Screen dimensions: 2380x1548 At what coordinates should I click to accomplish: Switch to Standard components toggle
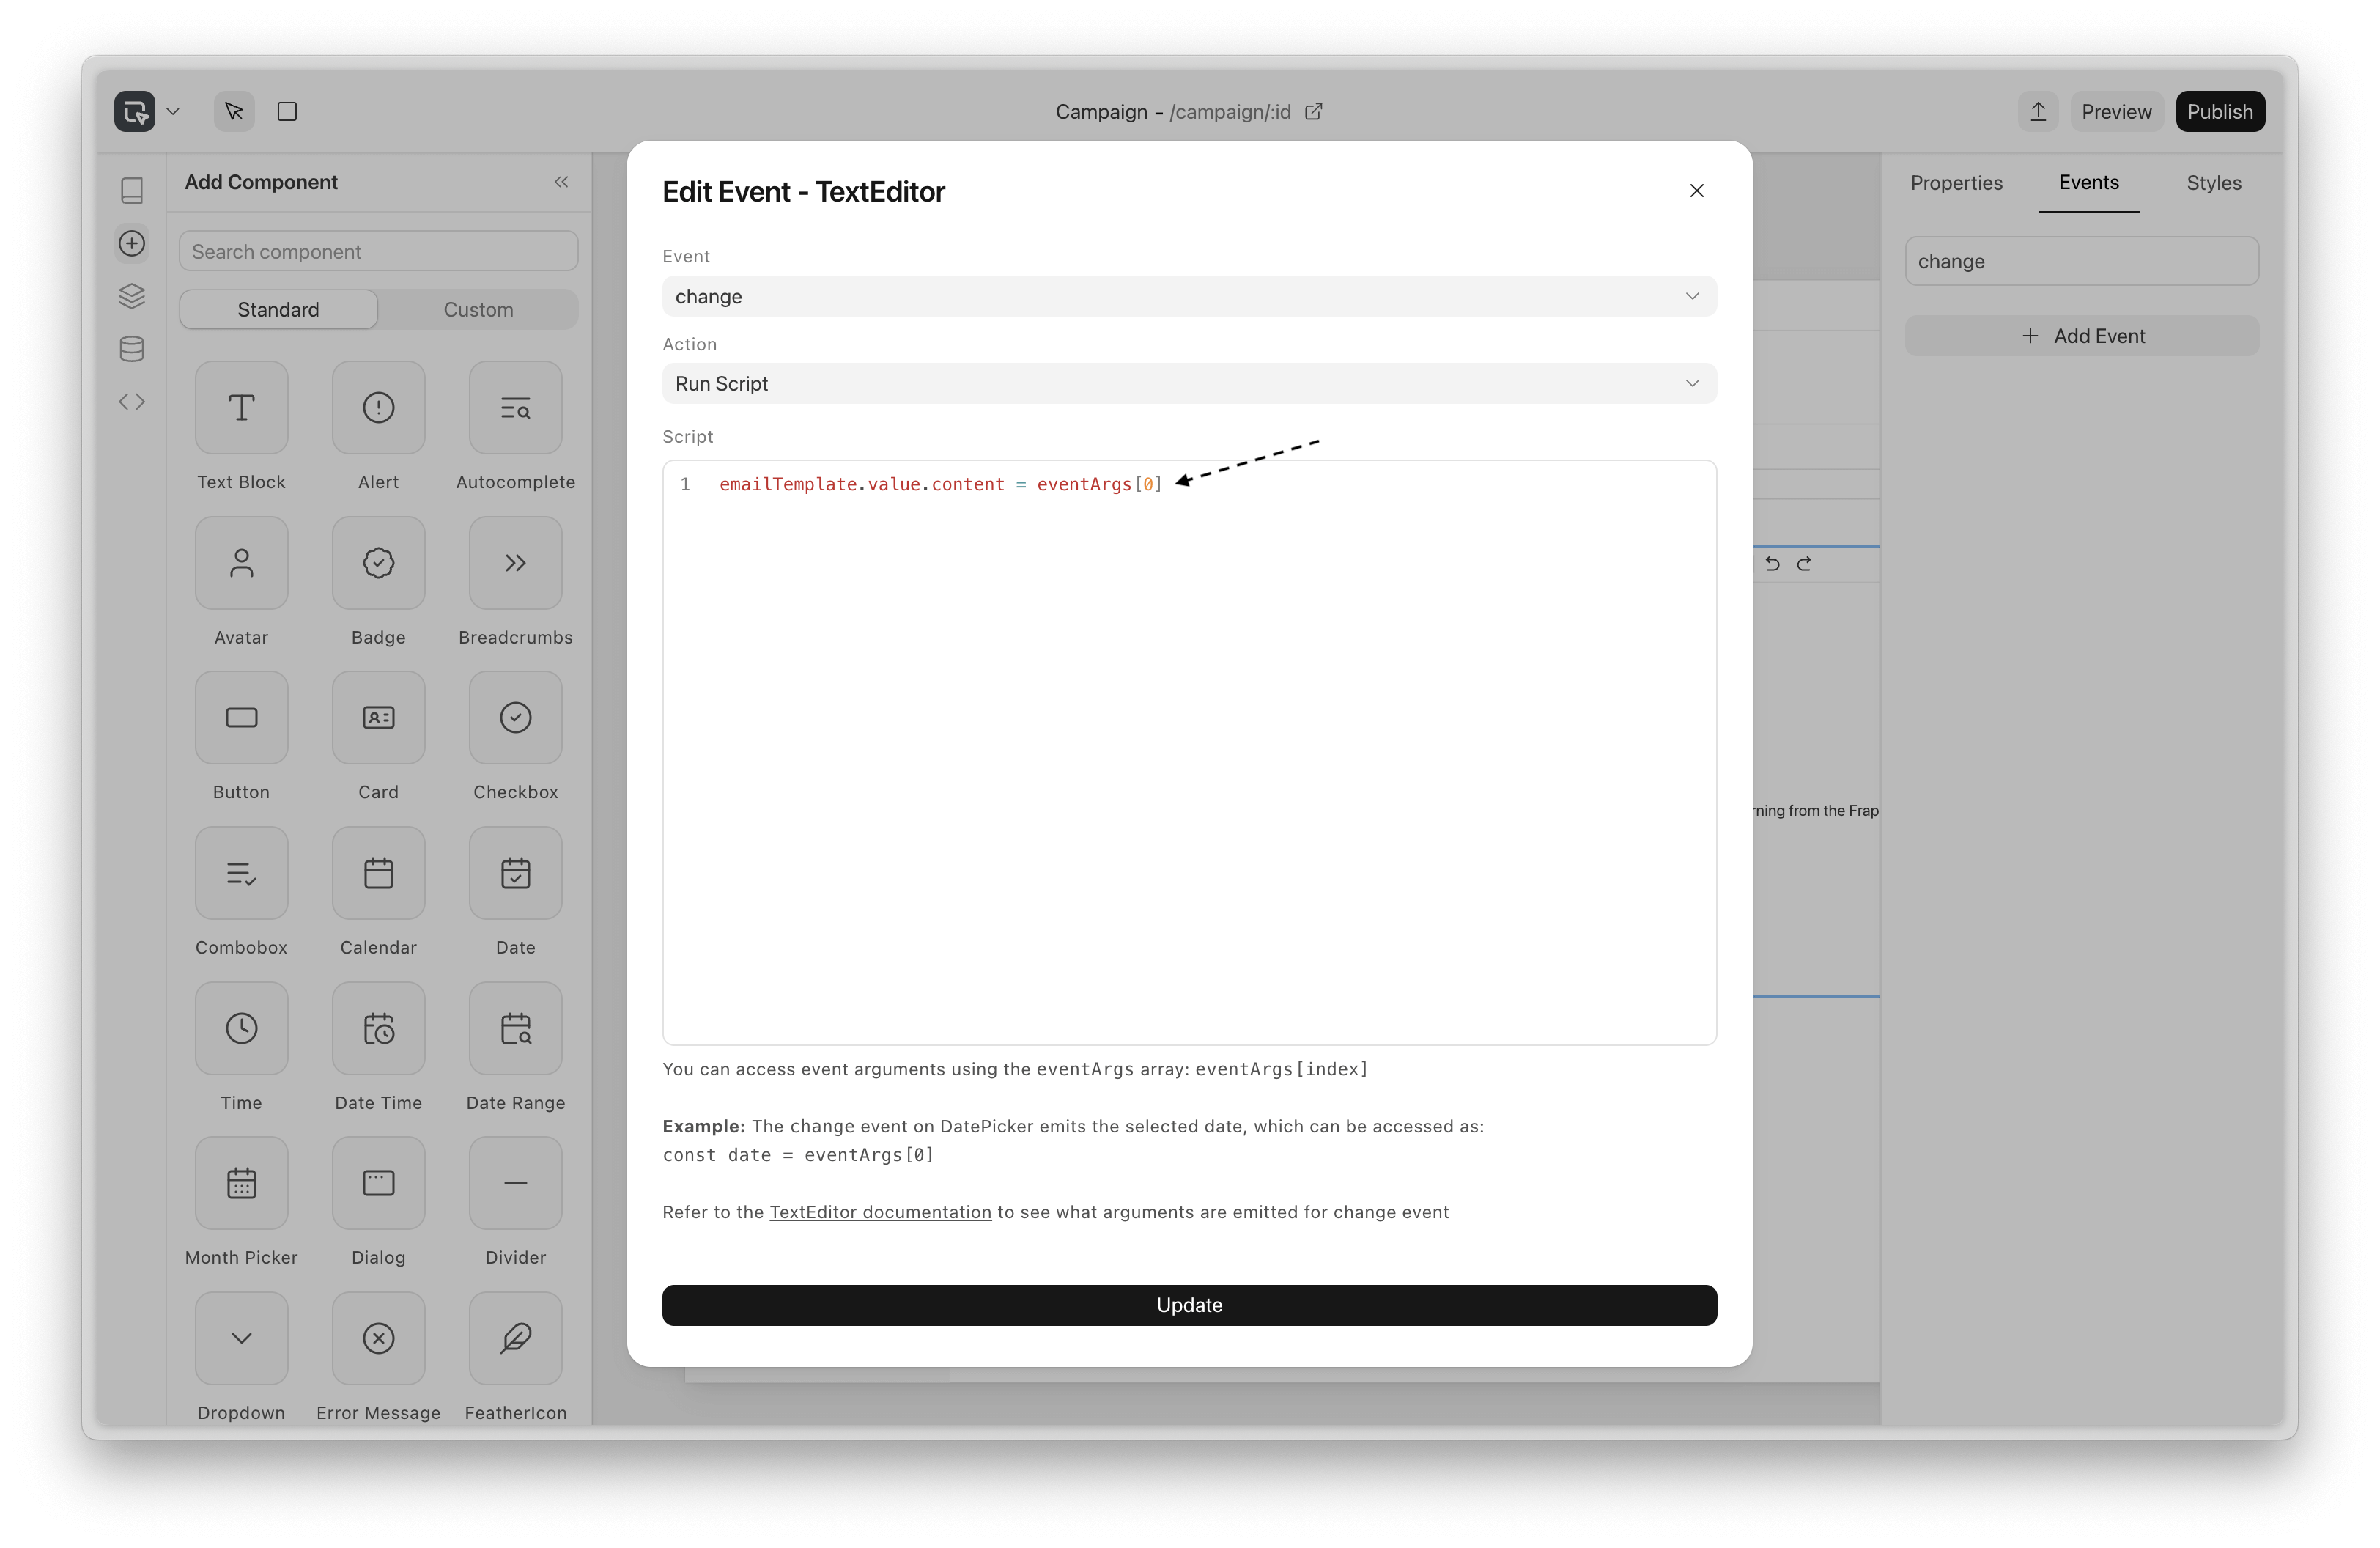(x=278, y=310)
